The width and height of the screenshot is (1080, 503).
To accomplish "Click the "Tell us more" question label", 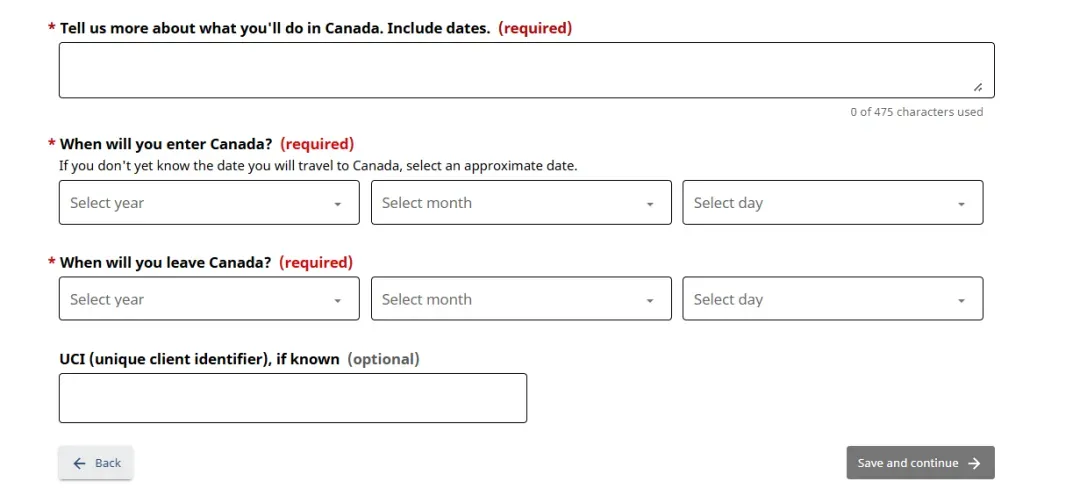I will coord(274,28).
